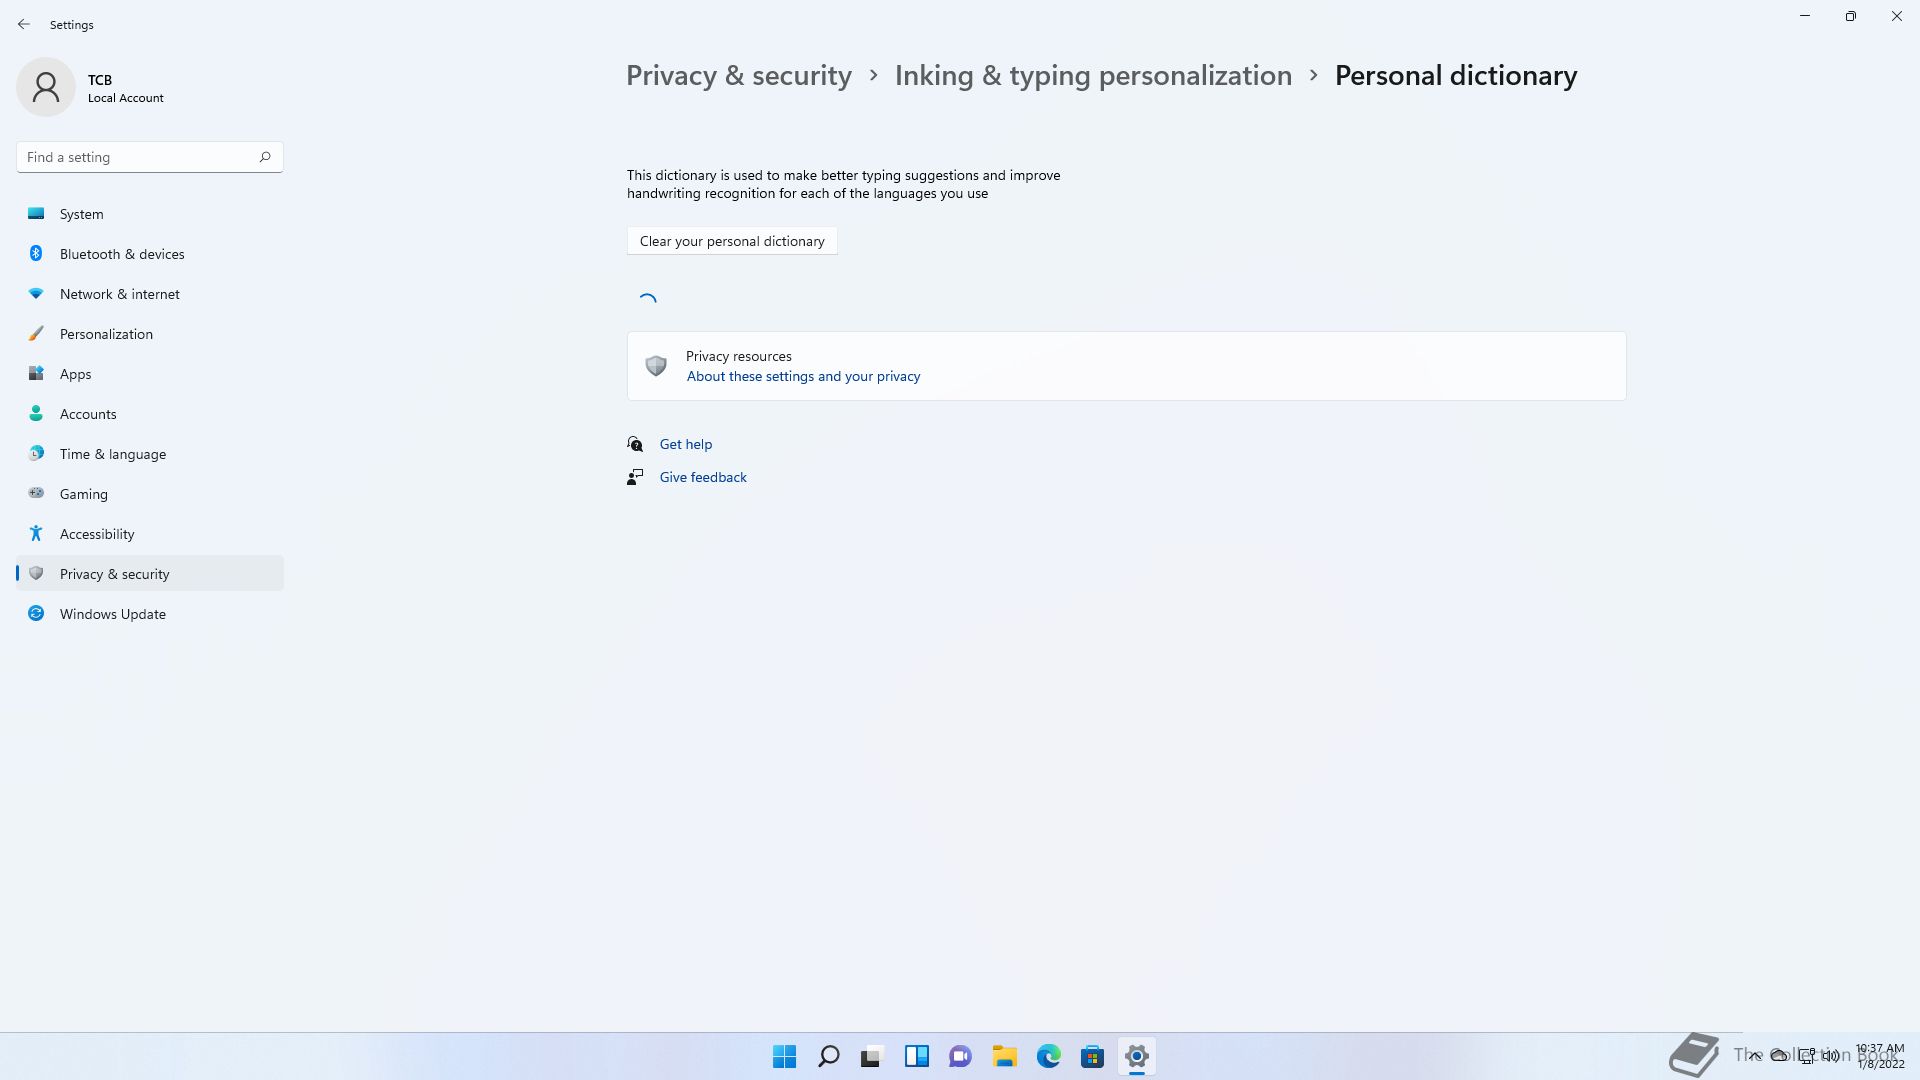Click the Give feedback link

(702, 477)
